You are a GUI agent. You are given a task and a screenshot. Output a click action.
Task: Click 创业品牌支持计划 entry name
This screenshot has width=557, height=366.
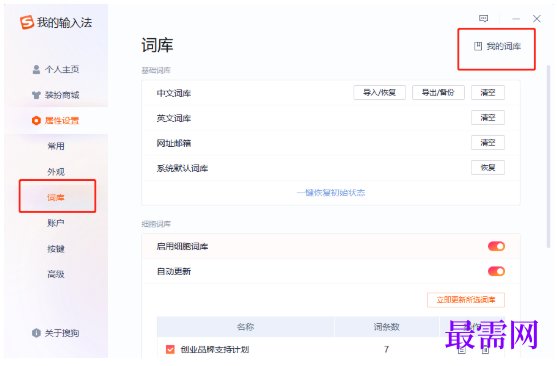tap(215, 350)
